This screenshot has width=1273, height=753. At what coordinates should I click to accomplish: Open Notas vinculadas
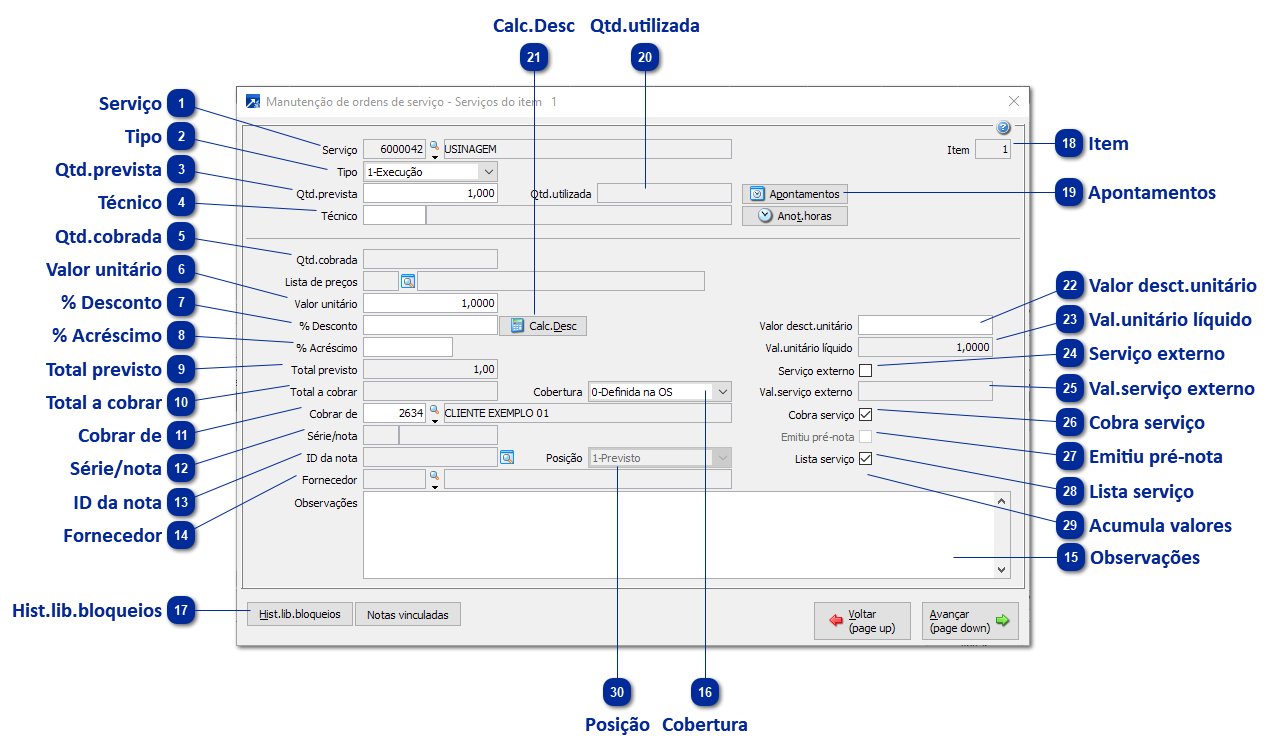pos(408,614)
